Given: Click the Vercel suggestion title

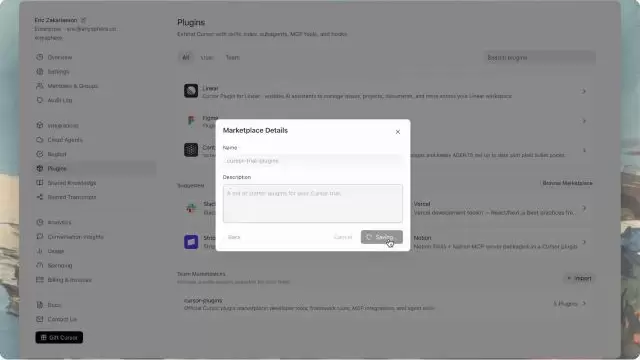Looking at the screenshot, I should pyautogui.click(x=422, y=204).
